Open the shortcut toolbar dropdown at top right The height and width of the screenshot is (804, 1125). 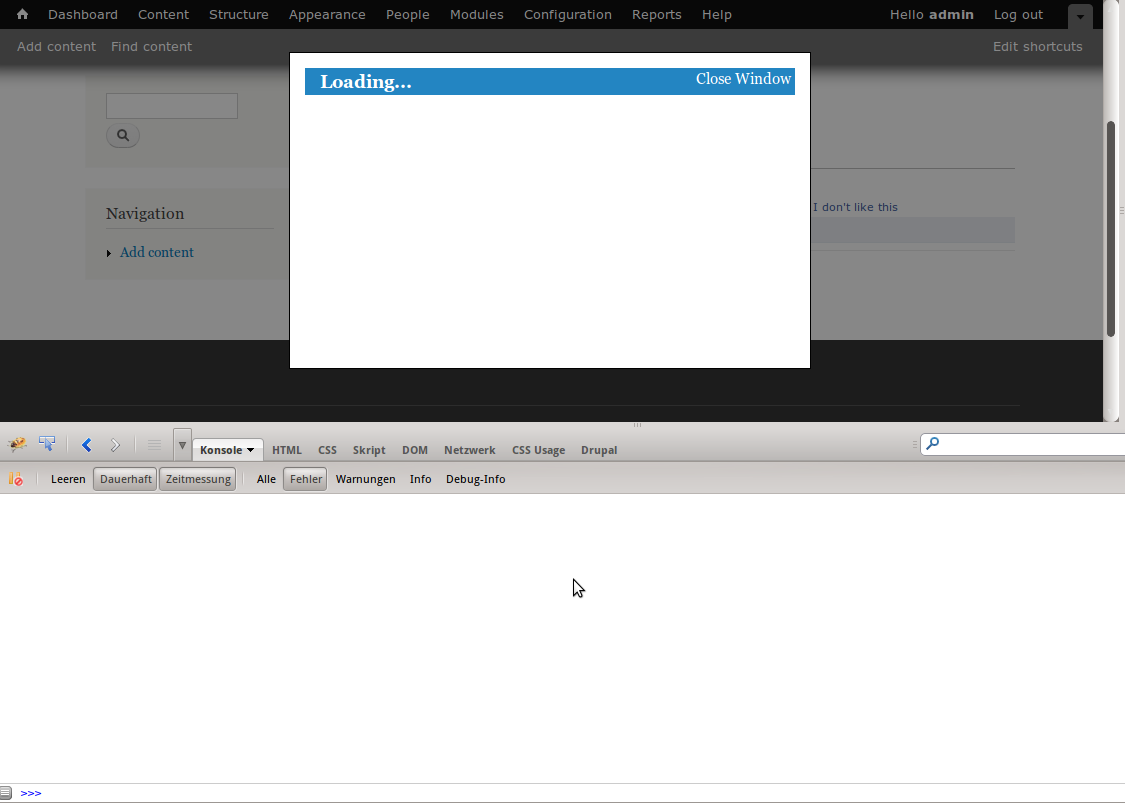click(x=1079, y=18)
